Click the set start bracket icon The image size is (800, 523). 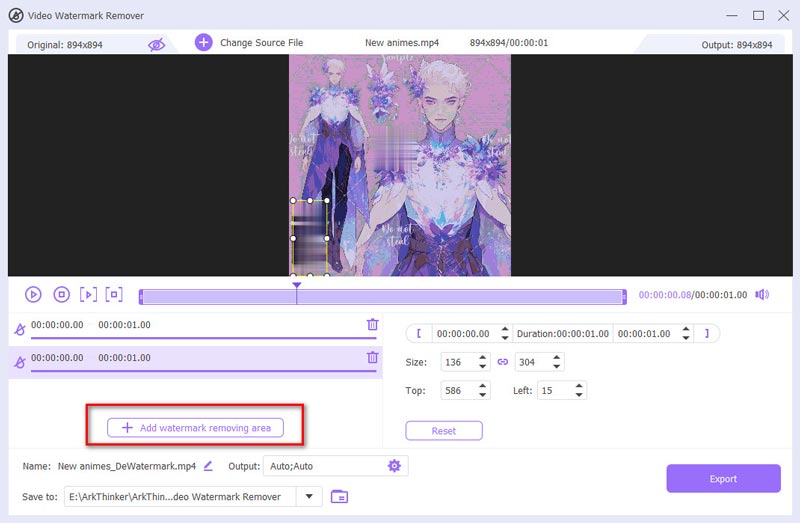click(x=419, y=334)
